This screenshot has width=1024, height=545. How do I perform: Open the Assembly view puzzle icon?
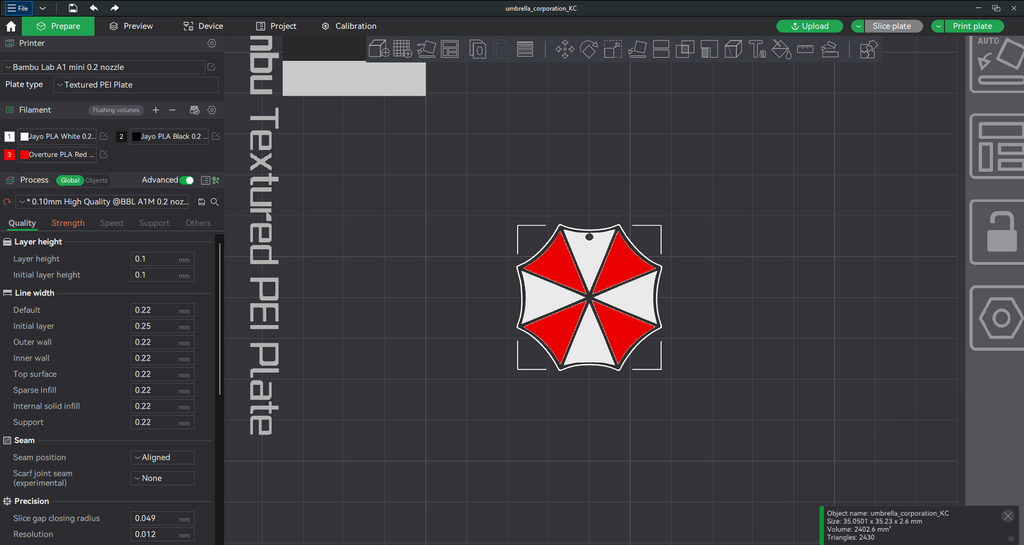[868, 49]
